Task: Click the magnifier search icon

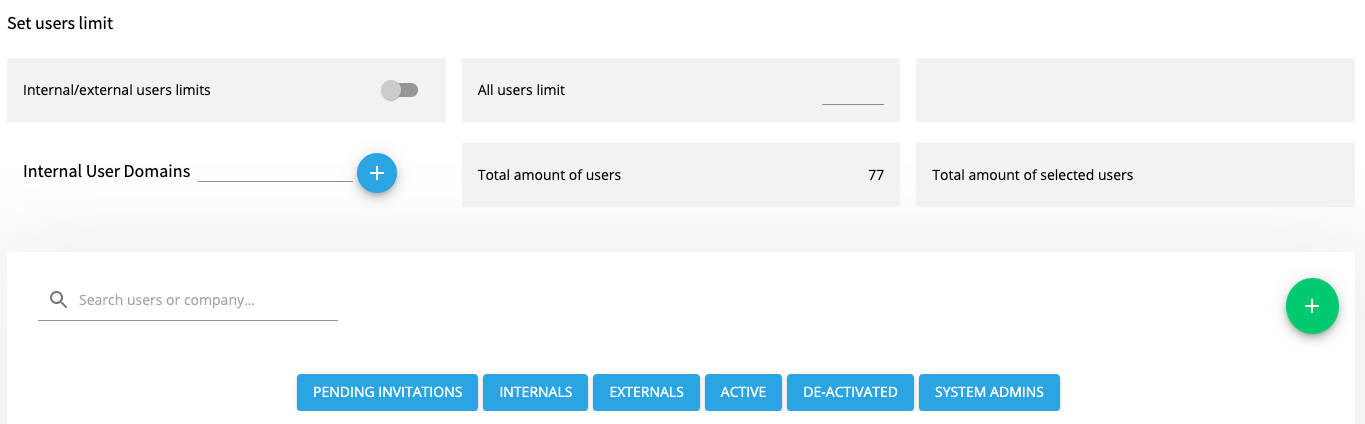Action: 58,300
